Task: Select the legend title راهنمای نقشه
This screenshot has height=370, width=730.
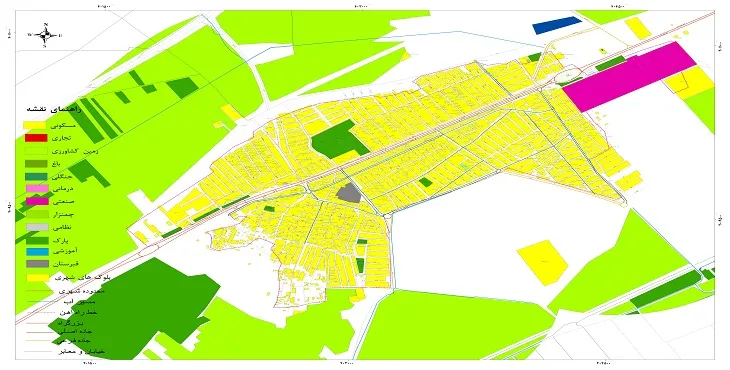Action: tap(54, 110)
